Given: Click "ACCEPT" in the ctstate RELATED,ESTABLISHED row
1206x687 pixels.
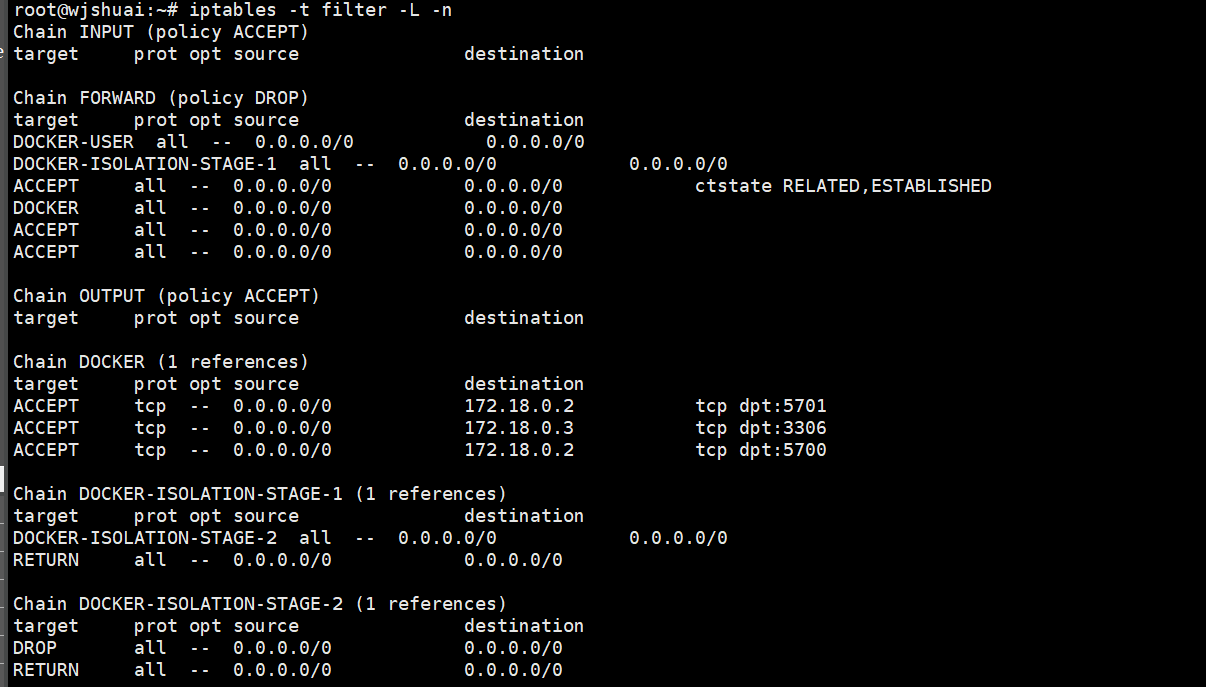Looking at the screenshot, I should coord(46,186).
